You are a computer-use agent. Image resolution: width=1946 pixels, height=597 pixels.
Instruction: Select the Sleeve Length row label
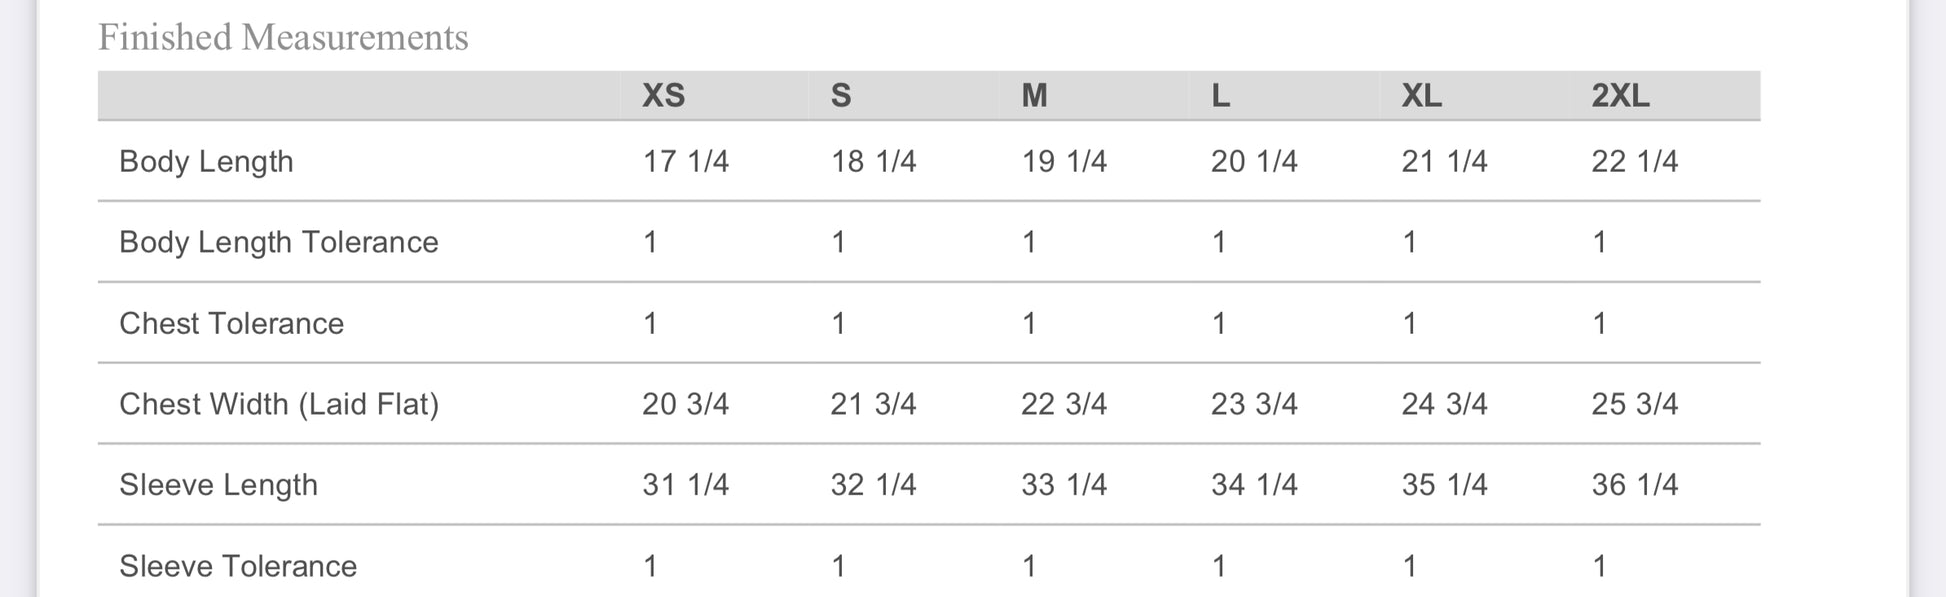click(218, 485)
